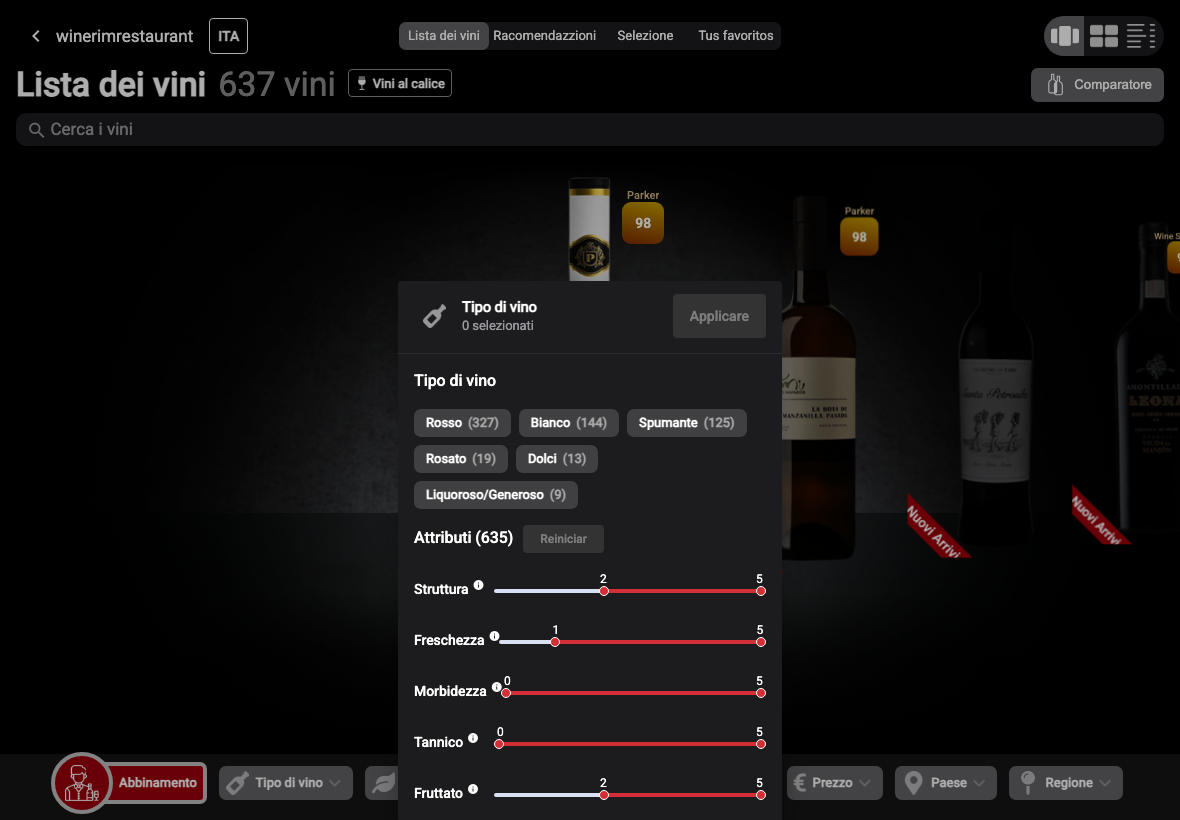Image resolution: width=1180 pixels, height=820 pixels.
Task: Open the Lista dei vini tab
Action: point(443,35)
